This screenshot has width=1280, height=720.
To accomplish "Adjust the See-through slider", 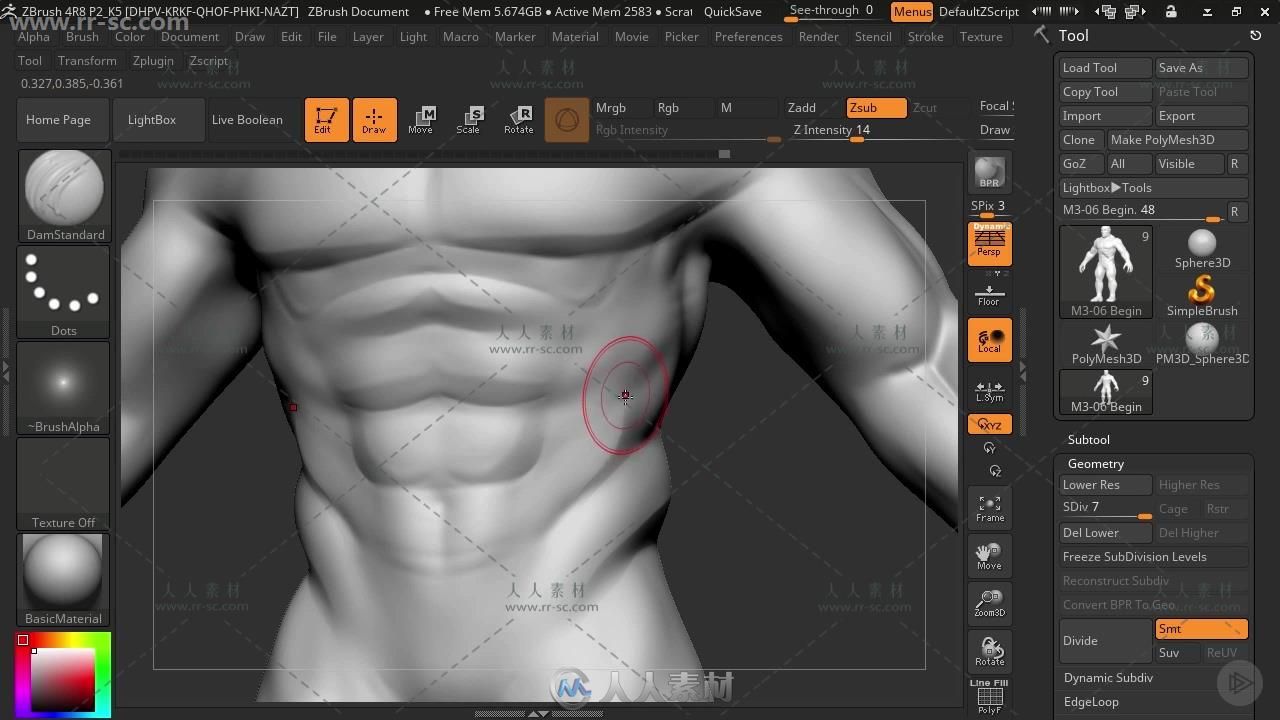I will 831,11.
